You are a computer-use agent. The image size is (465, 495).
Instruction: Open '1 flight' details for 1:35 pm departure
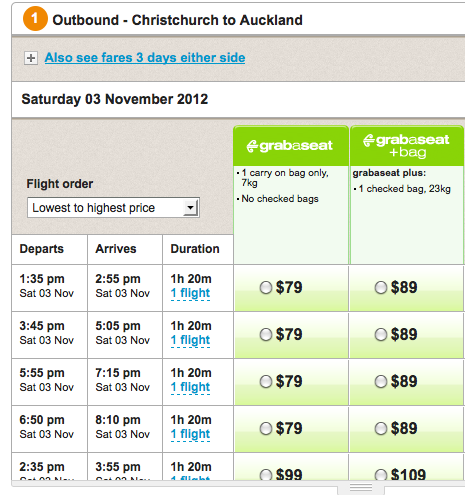[x=190, y=293]
